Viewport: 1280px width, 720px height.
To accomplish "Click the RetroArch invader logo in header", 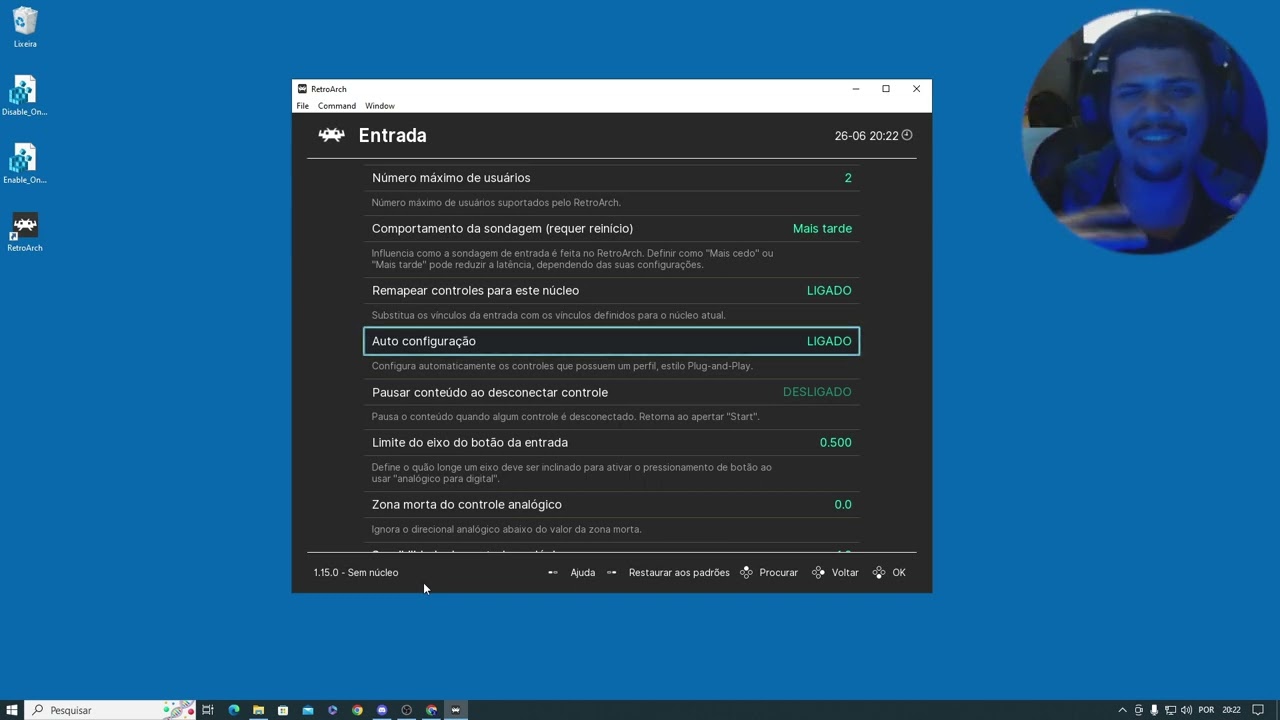I will coord(331,135).
